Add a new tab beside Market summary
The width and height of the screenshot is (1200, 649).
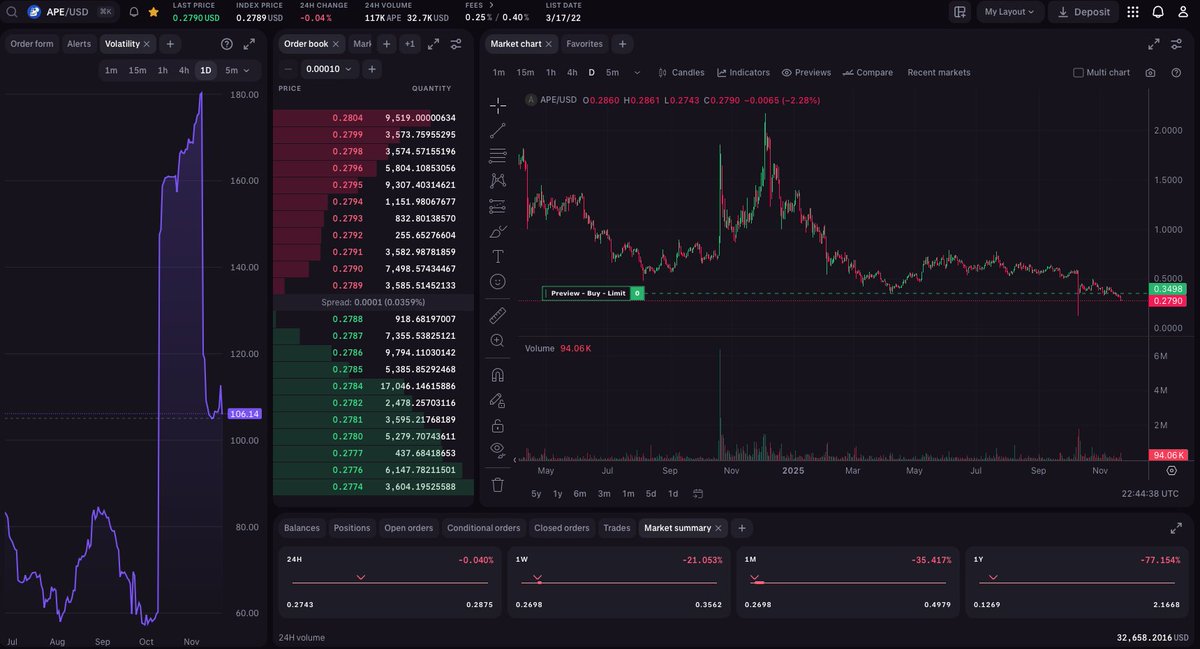pyautogui.click(x=741, y=528)
